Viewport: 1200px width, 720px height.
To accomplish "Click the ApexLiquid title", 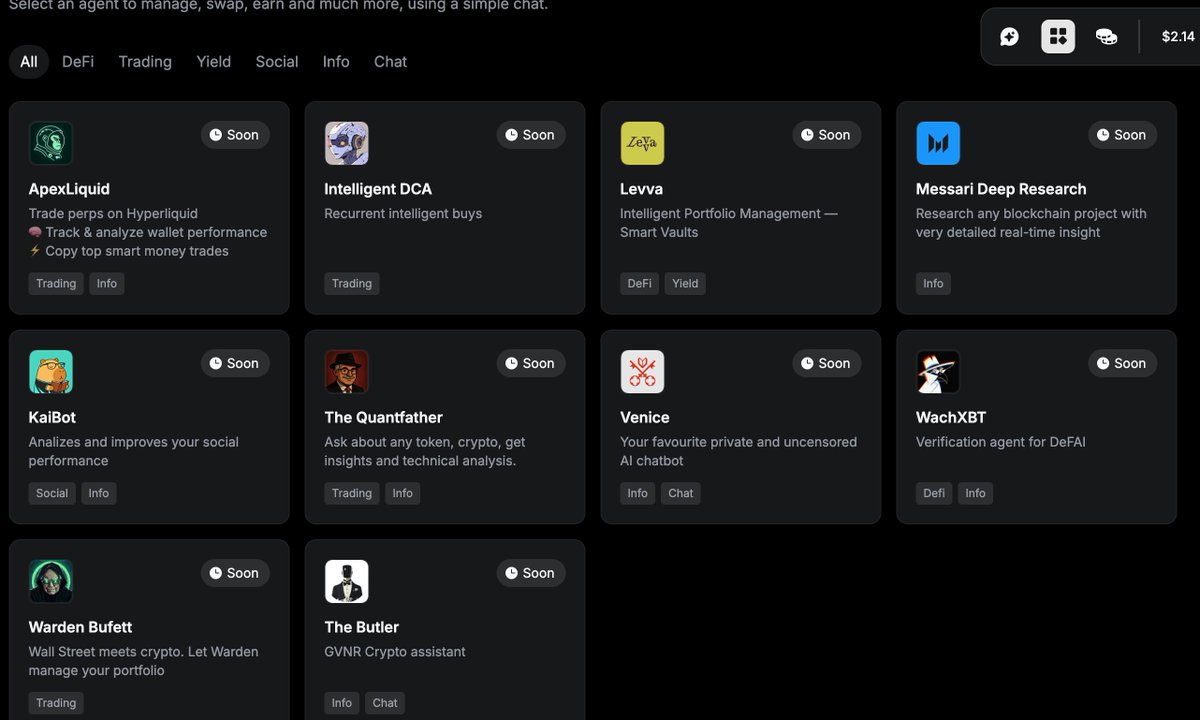I will click(69, 189).
